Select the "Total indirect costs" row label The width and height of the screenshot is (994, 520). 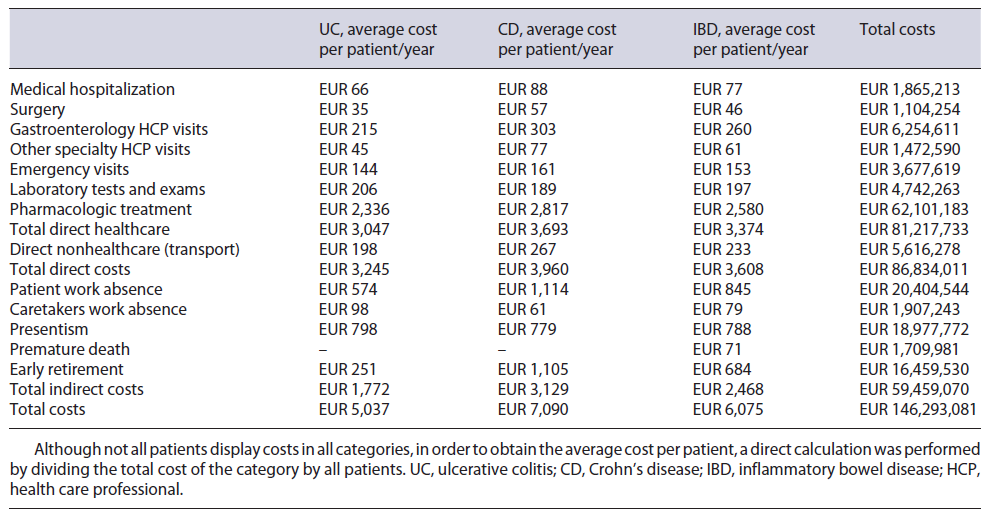point(77,389)
